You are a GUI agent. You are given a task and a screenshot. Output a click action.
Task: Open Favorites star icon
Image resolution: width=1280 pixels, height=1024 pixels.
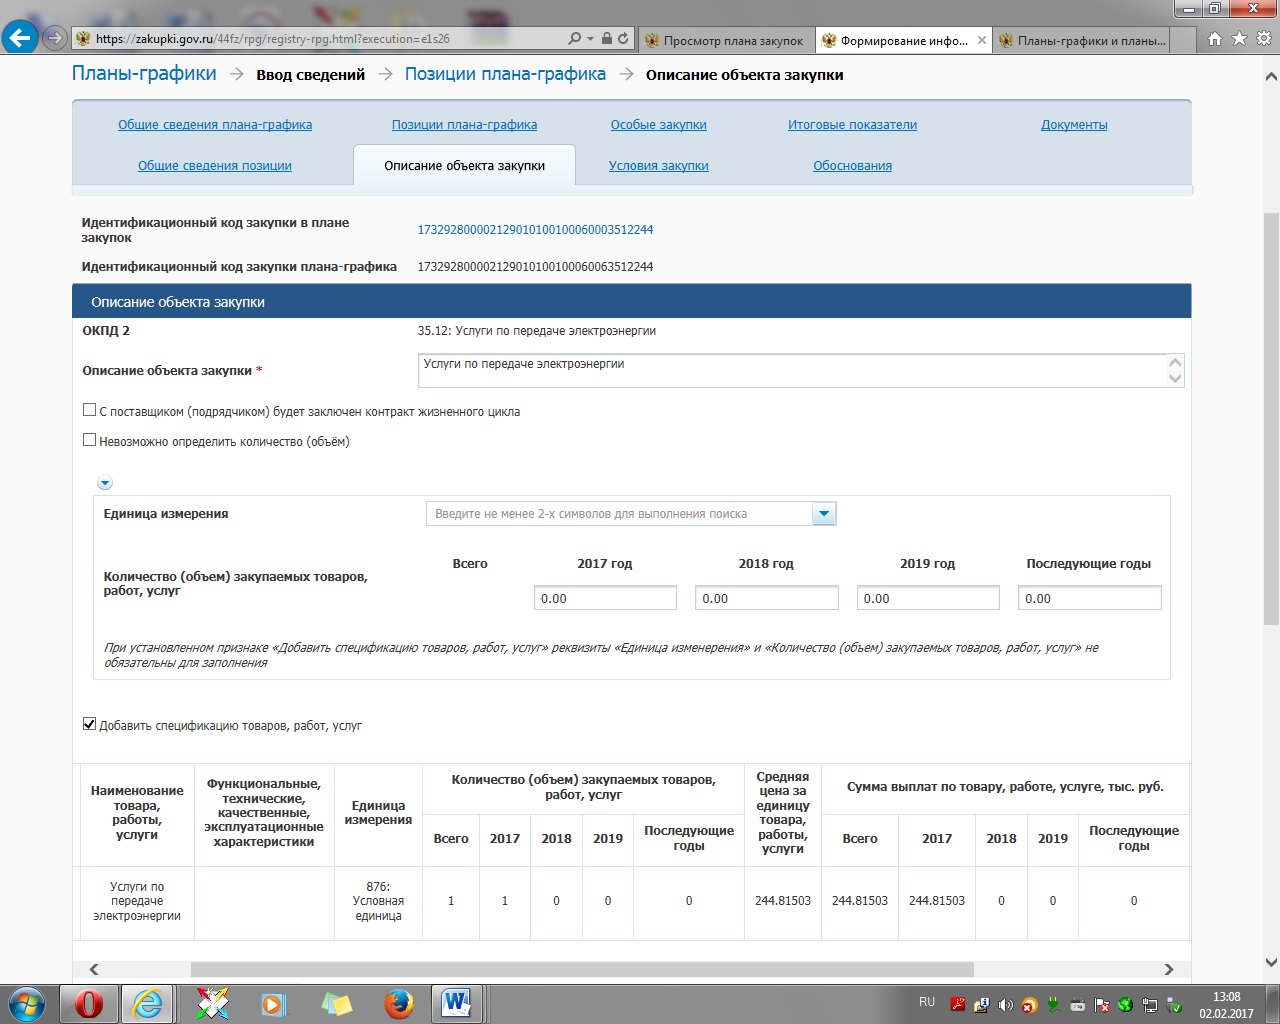tap(1239, 39)
